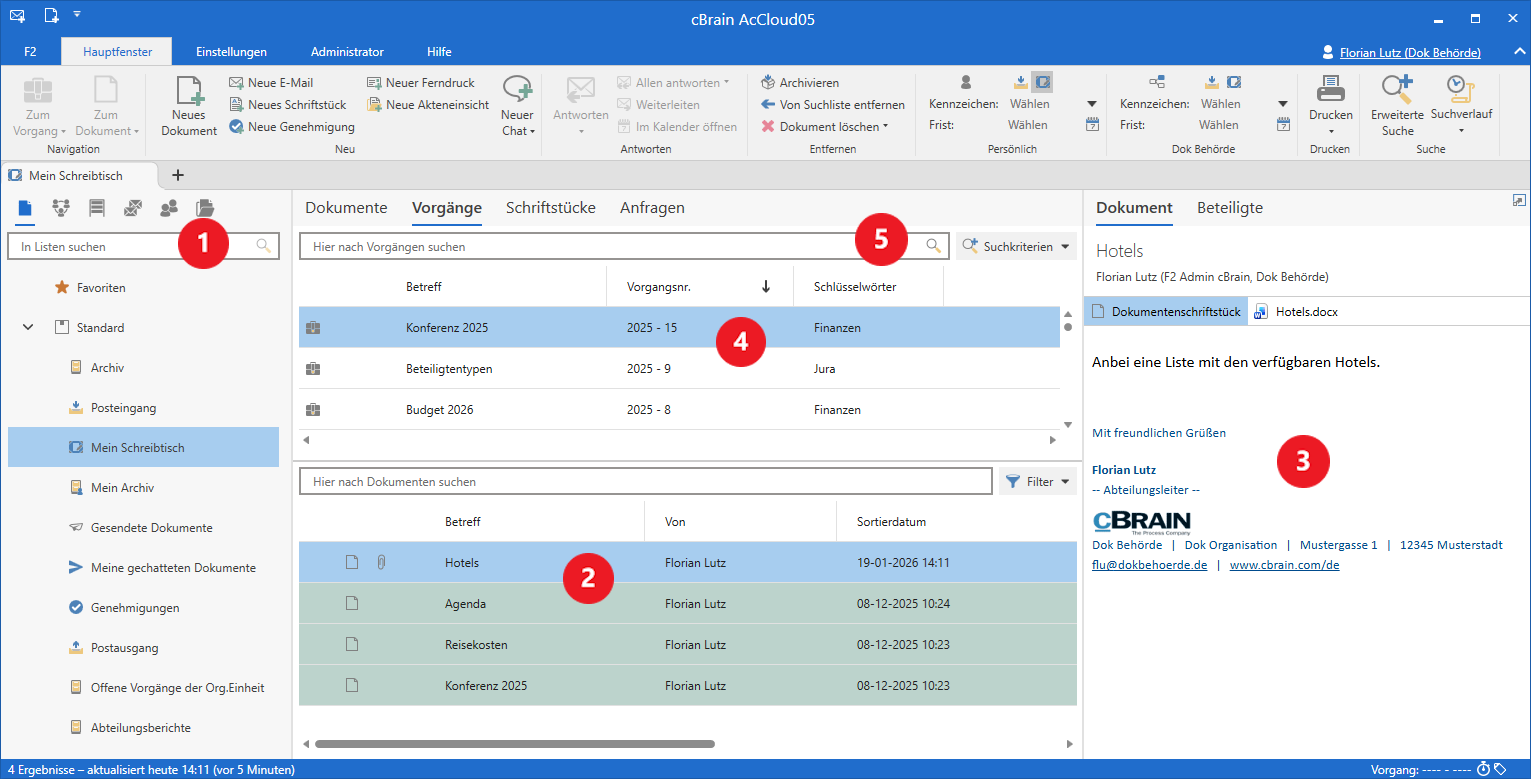The height and width of the screenshot is (779, 1531).
Task: Open the Suchkriterien dropdown
Action: 1016,246
